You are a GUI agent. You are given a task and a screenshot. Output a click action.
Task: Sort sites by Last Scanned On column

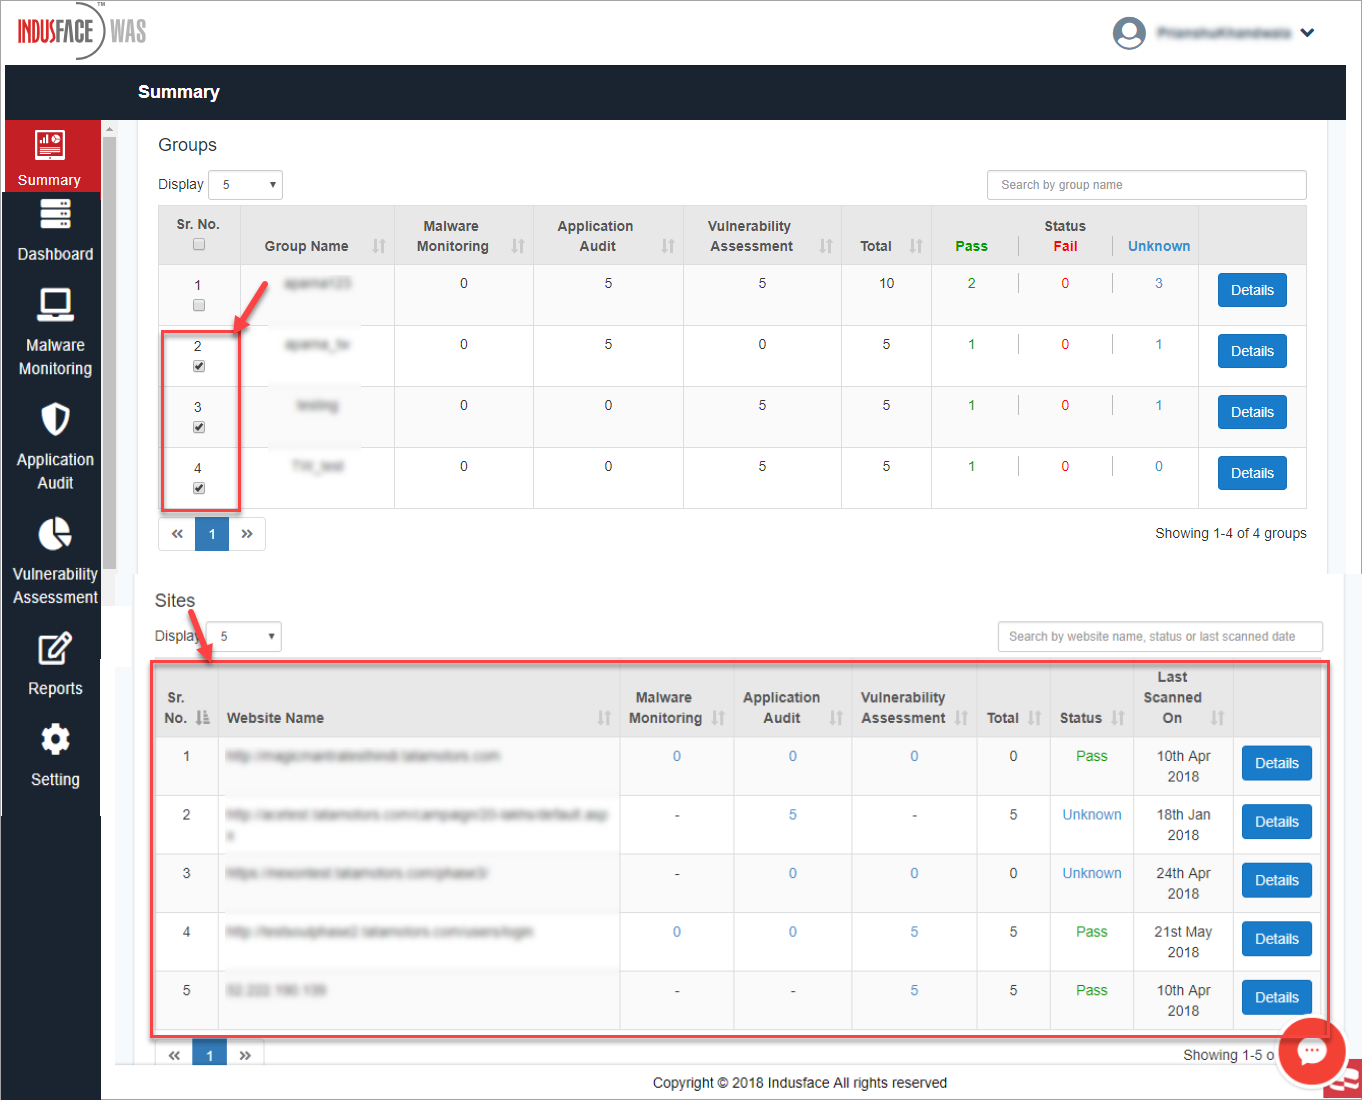[x=1217, y=718]
